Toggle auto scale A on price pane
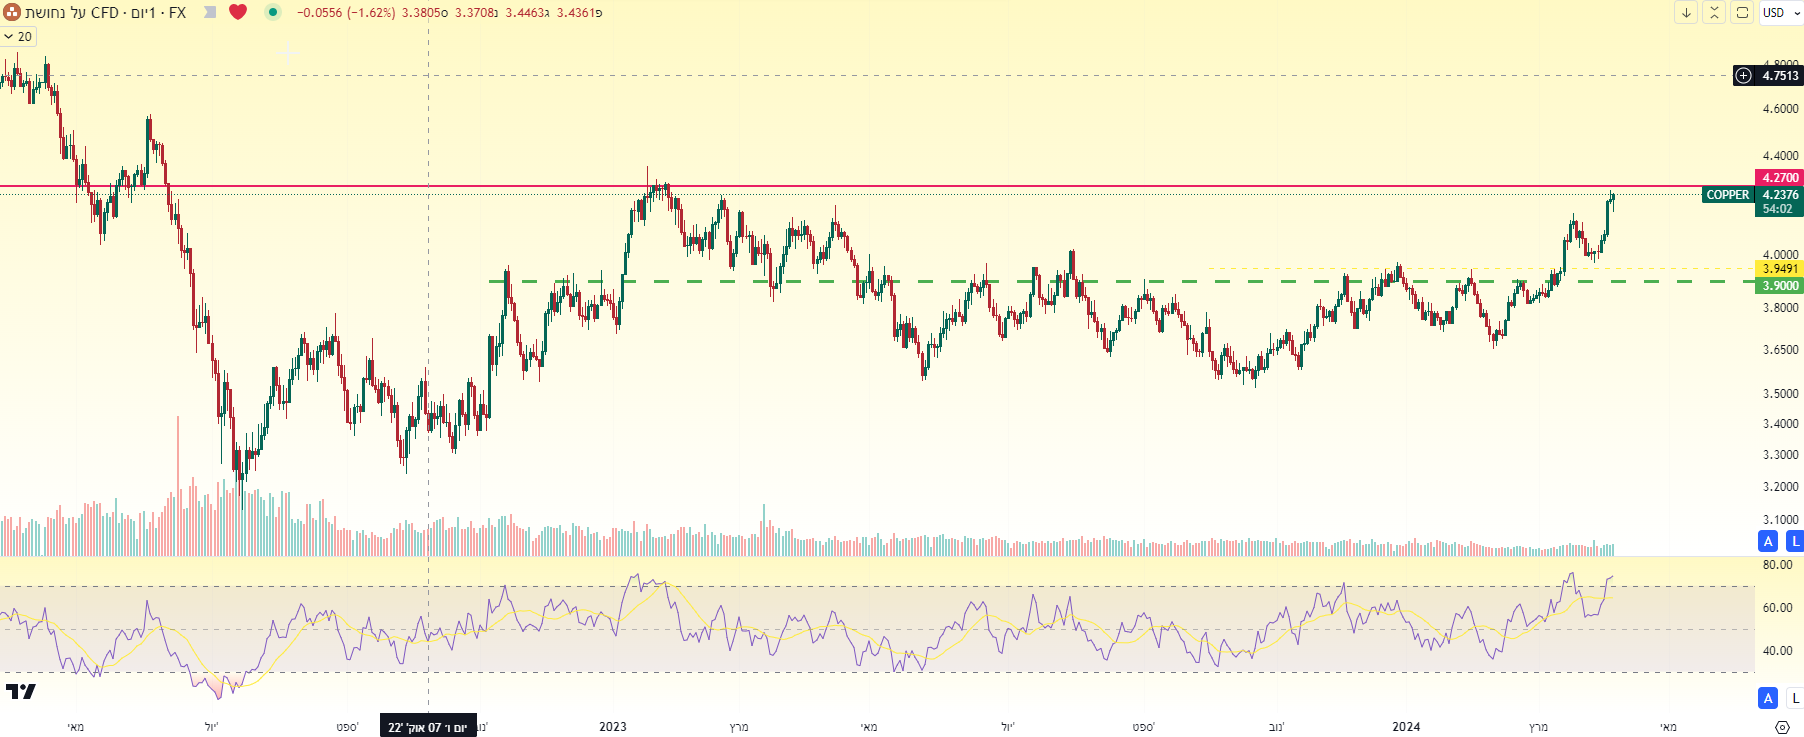Image resolution: width=1804 pixels, height=737 pixels. tap(1768, 541)
